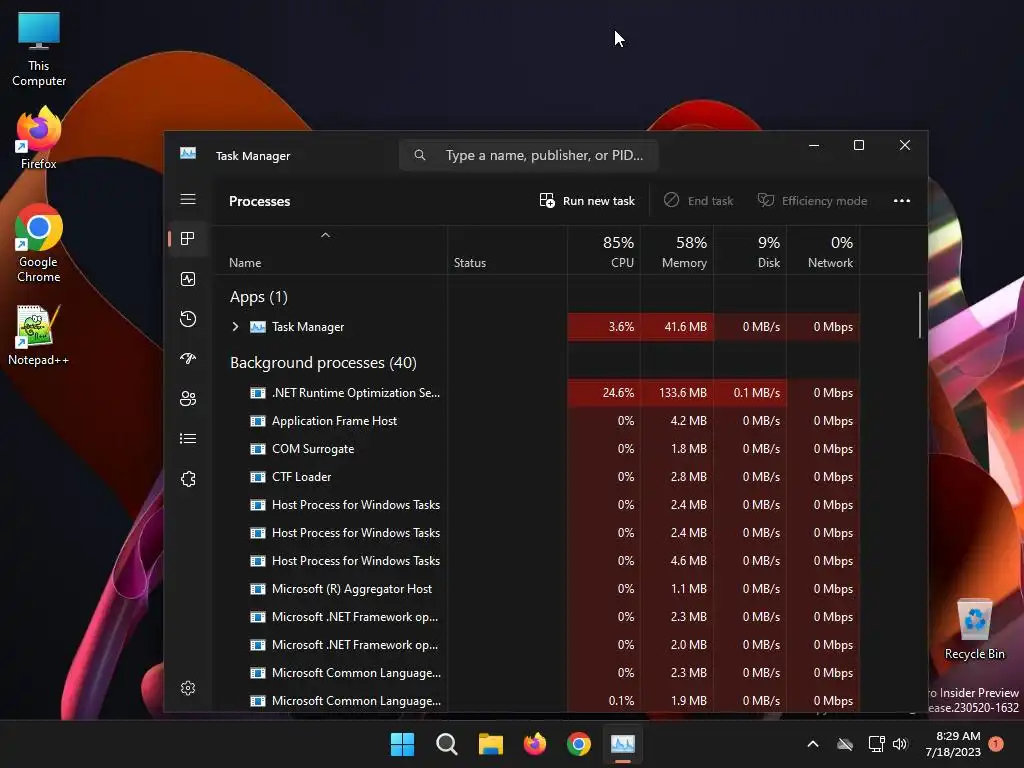Click the Task Manager process icon in Apps
Screen dimensions: 1024x768
(x=258, y=327)
